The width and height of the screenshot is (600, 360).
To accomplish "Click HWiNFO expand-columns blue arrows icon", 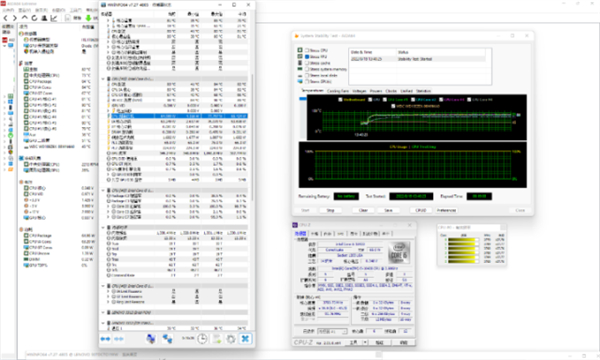I will coord(105,339).
